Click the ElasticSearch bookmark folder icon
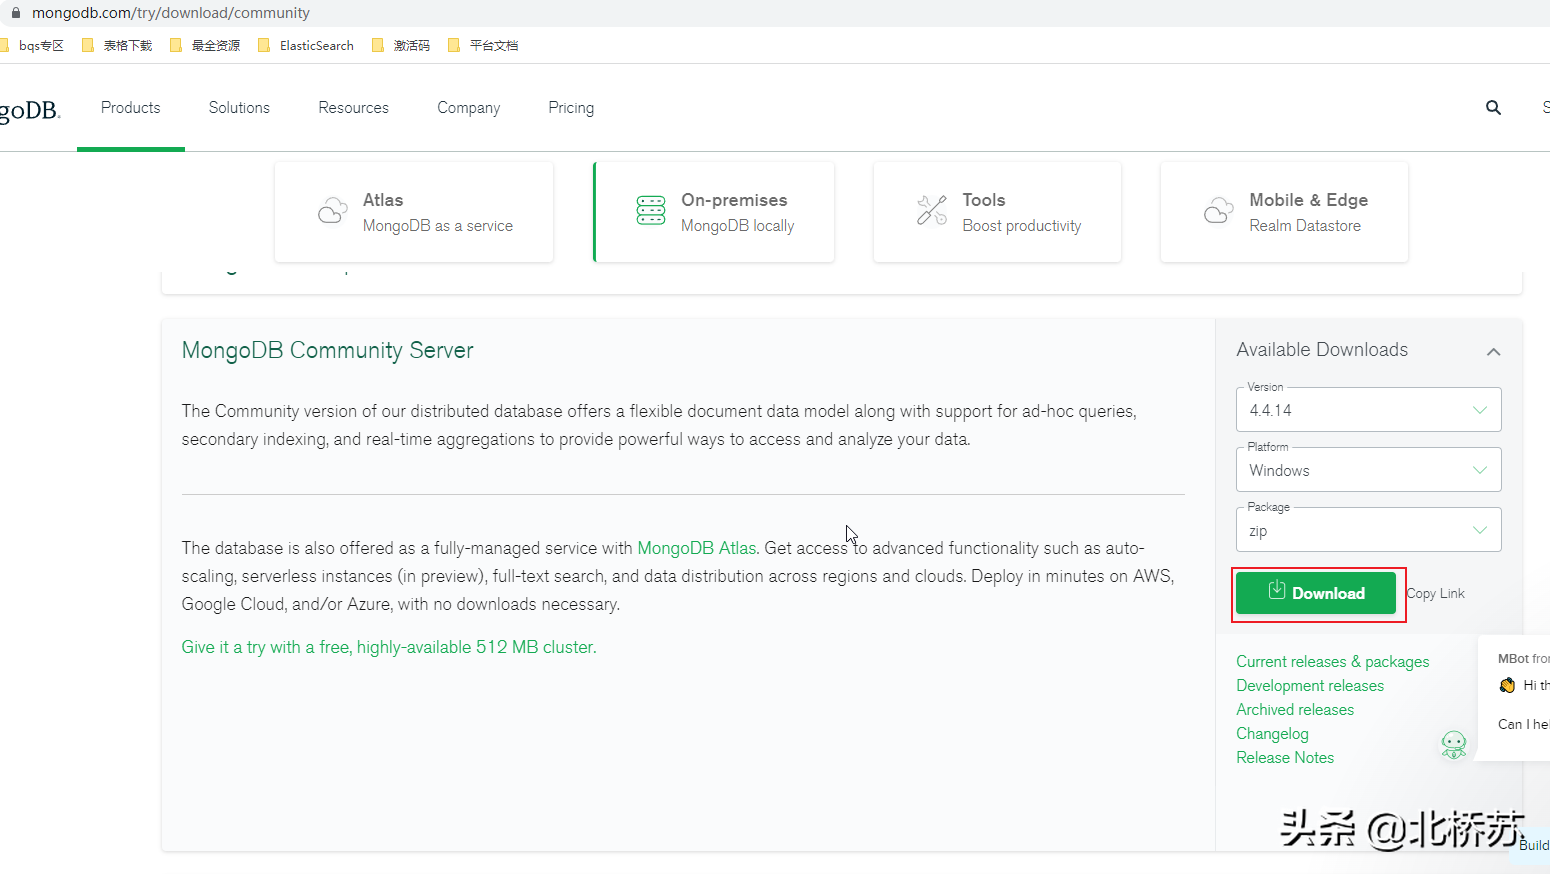The width and height of the screenshot is (1550, 874). click(x=265, y=45)
